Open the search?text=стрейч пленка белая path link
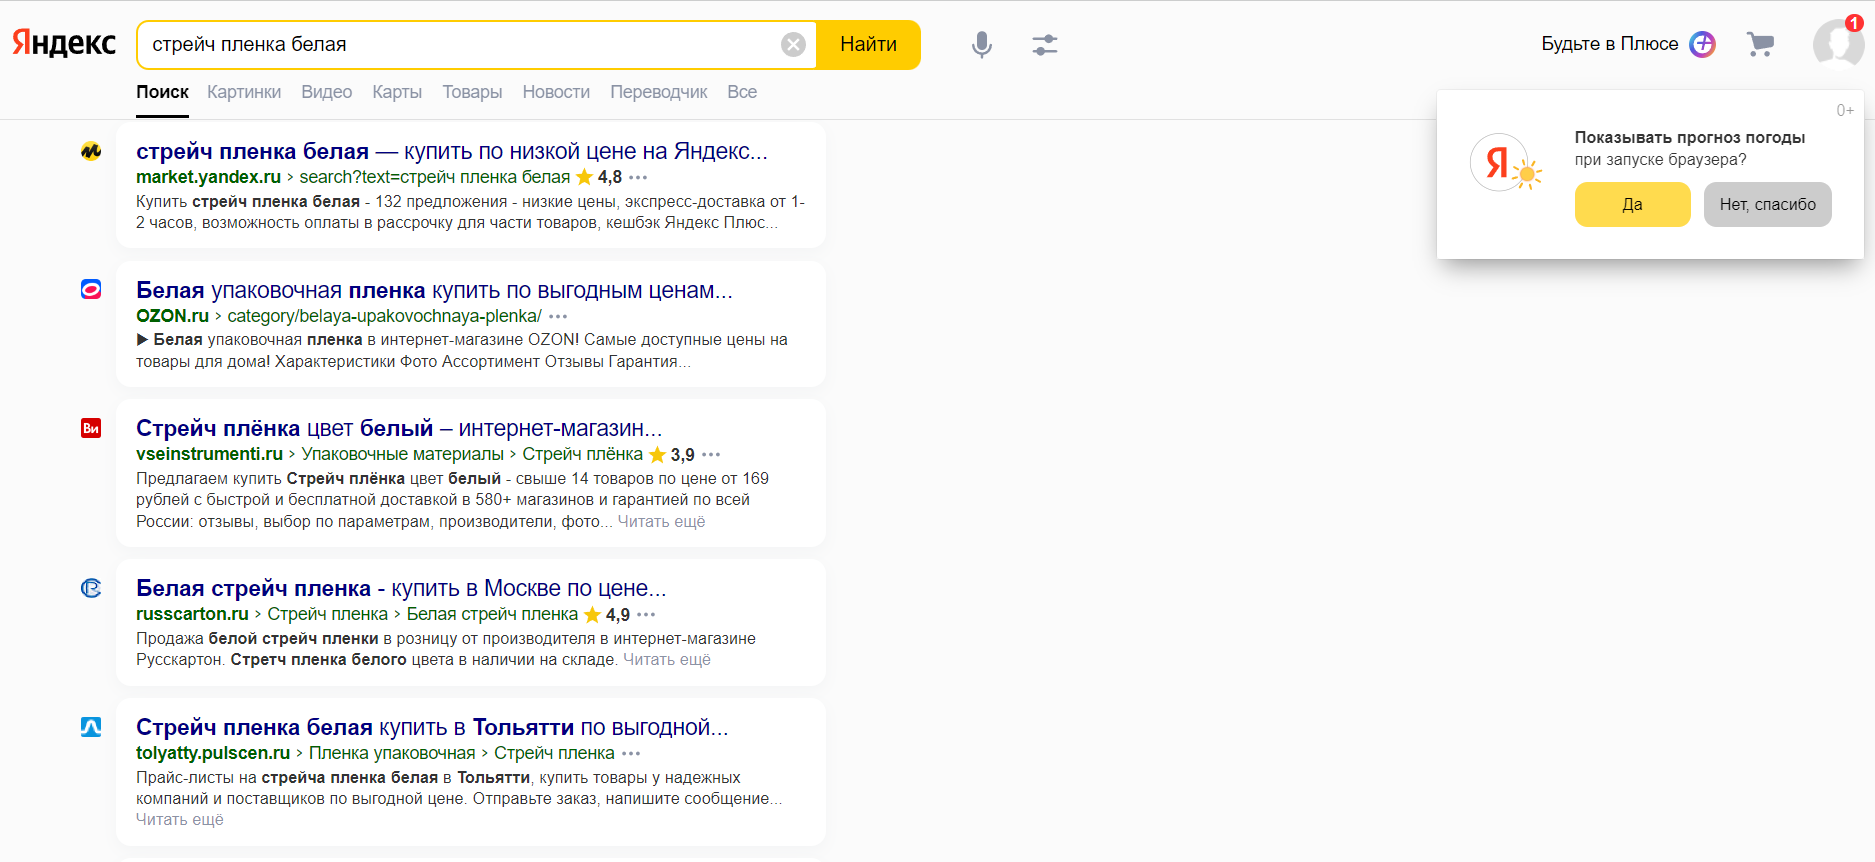1875x862 pixels. click(x=435, y=177)
